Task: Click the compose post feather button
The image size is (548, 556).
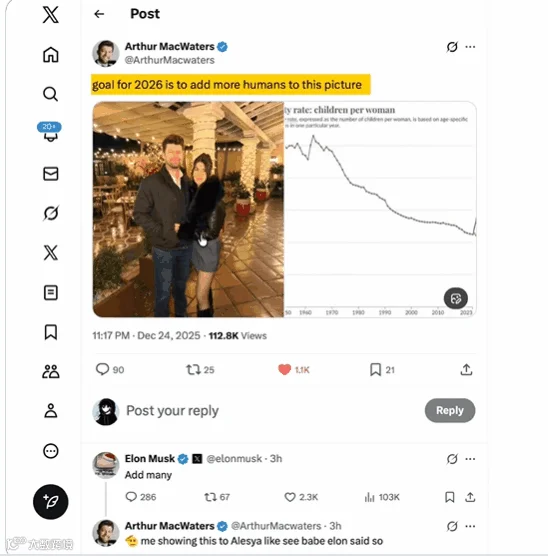Action: pos(51,502)
